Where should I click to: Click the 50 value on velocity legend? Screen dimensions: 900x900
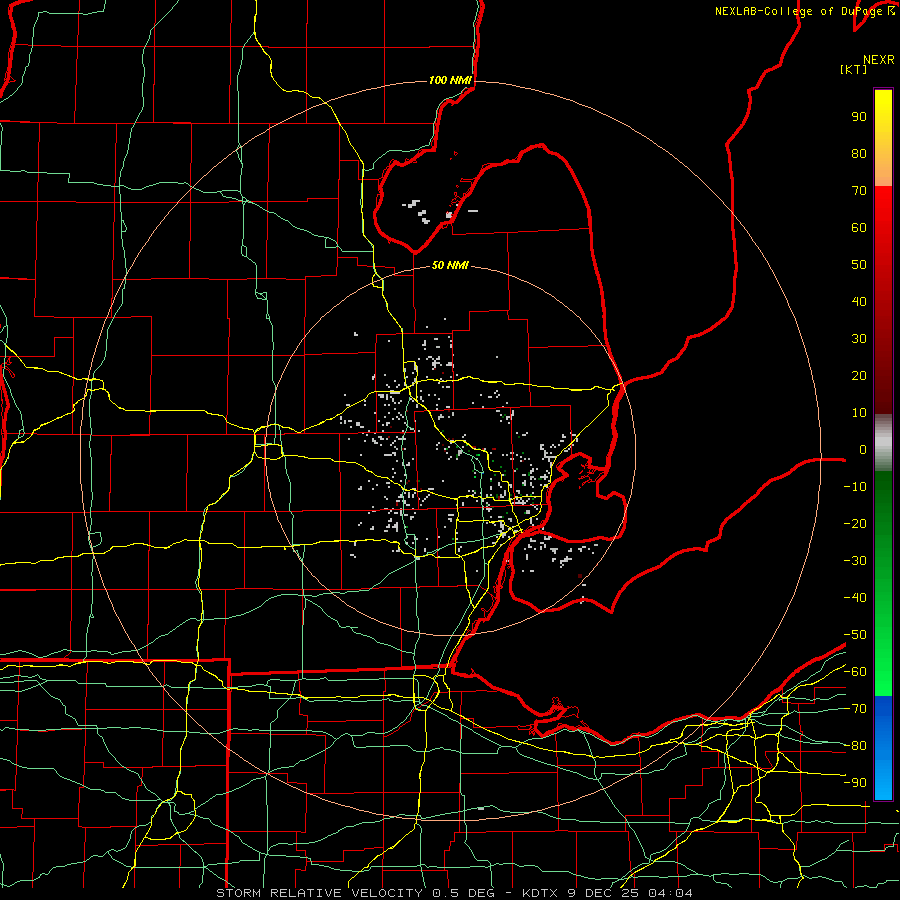pos(859,265)
